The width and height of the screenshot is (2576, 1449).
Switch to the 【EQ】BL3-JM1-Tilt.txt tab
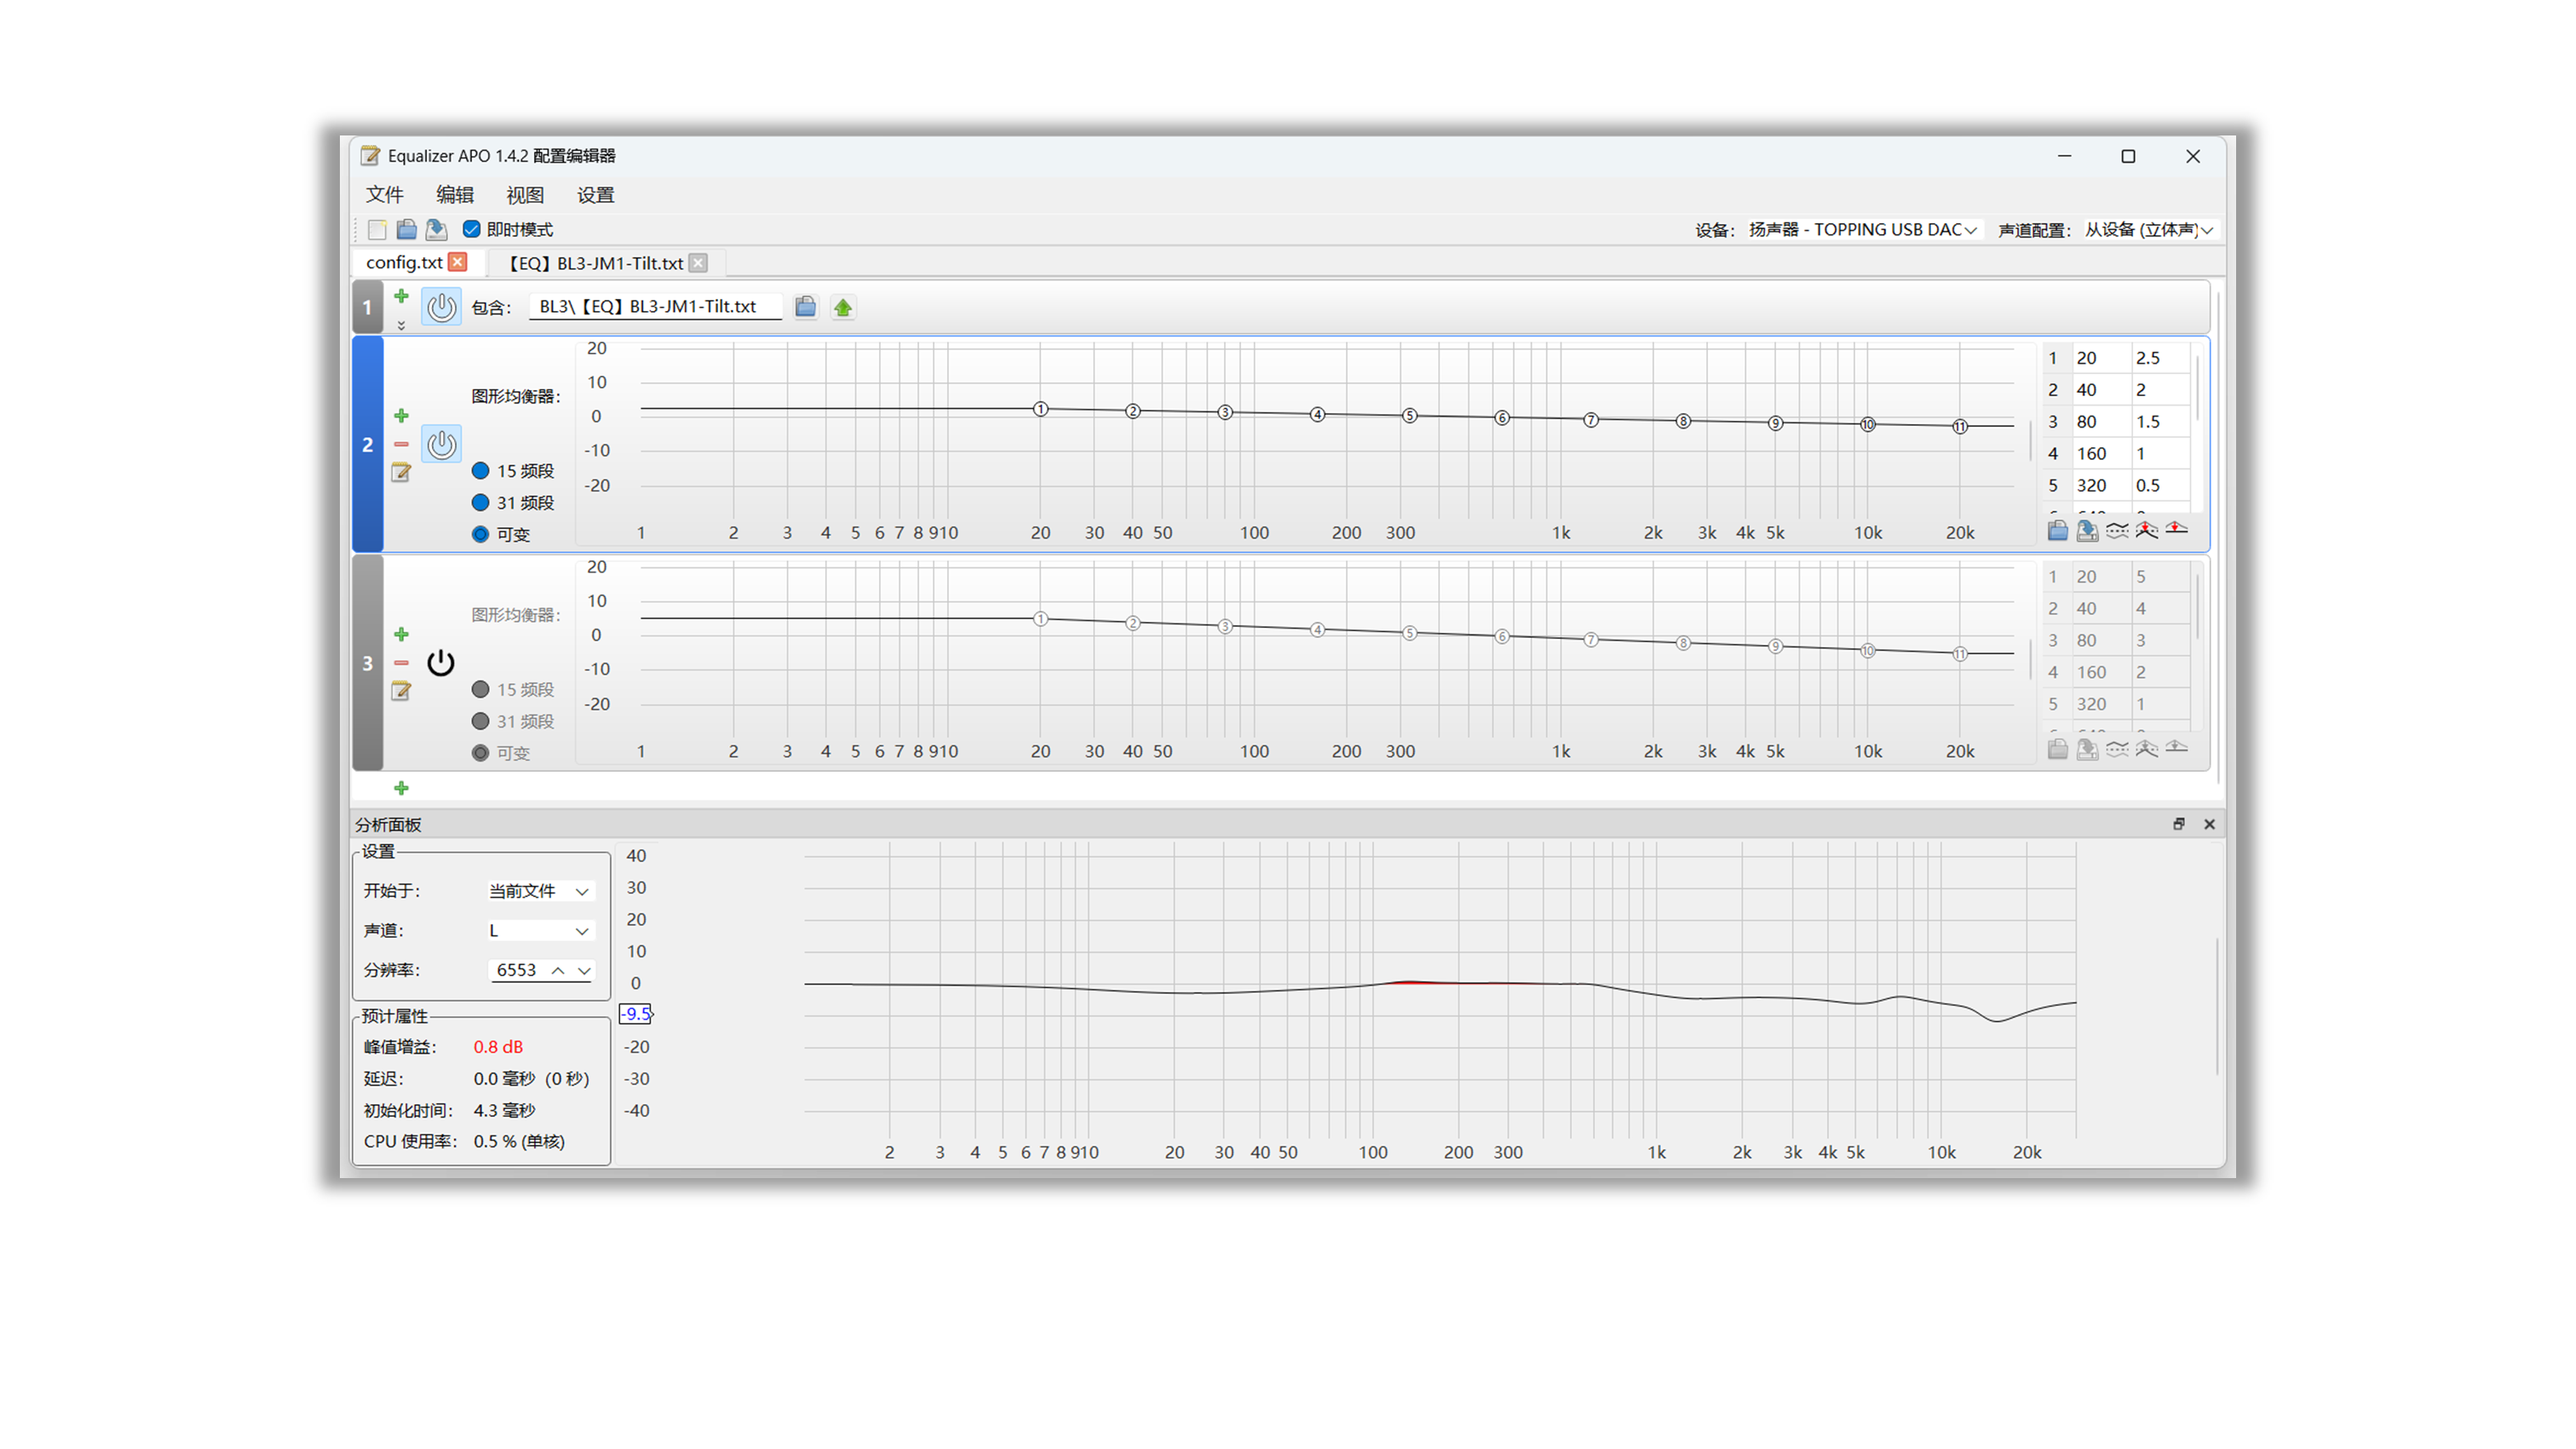tap(596, 263)
